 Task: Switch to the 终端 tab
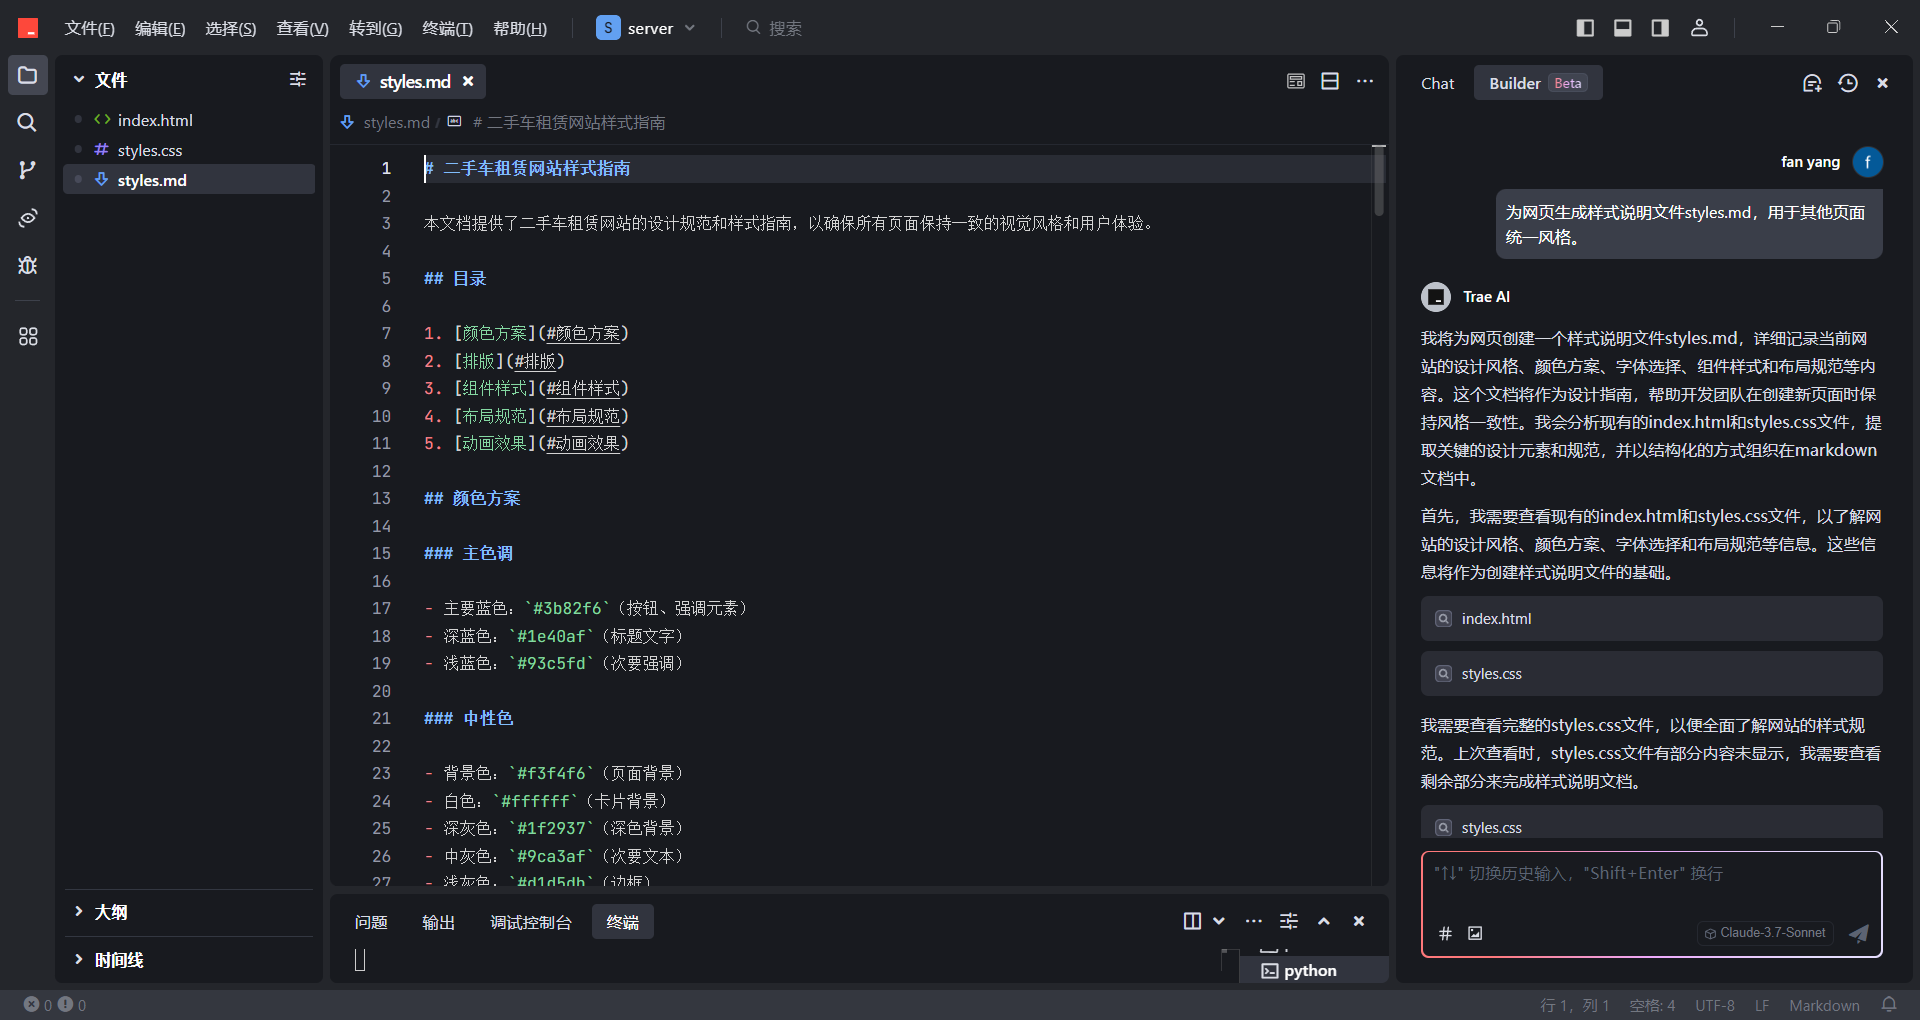pos(623,922)
